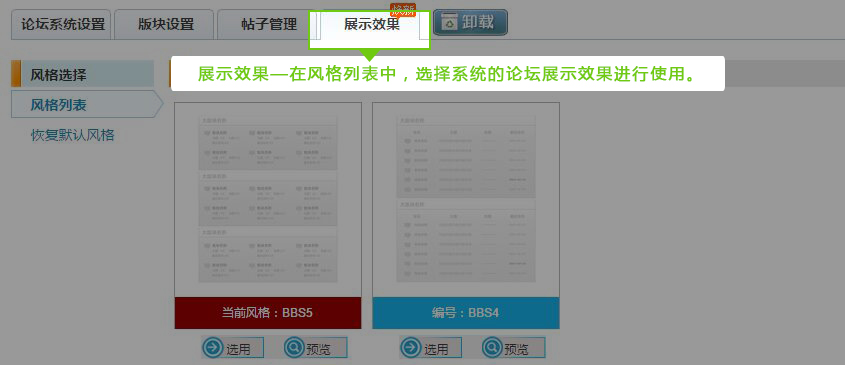Click the magnifier icon on BBS4 预览 button

pos(492,348)
